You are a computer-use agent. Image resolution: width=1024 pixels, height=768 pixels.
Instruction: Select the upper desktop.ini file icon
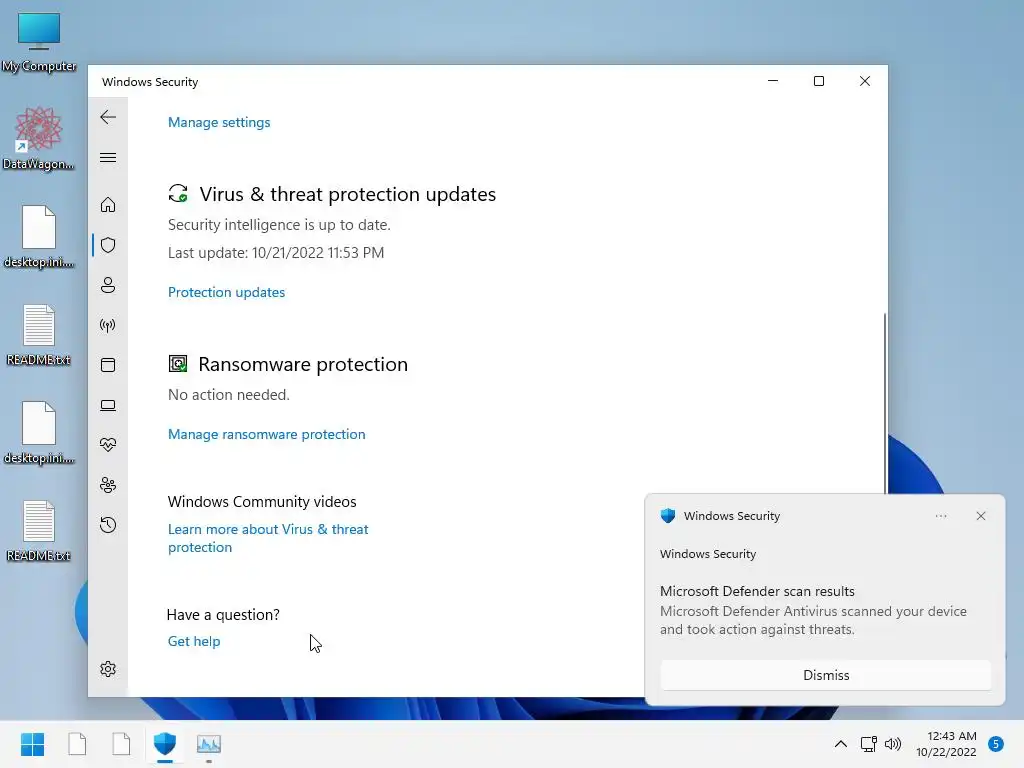point(39,236)
